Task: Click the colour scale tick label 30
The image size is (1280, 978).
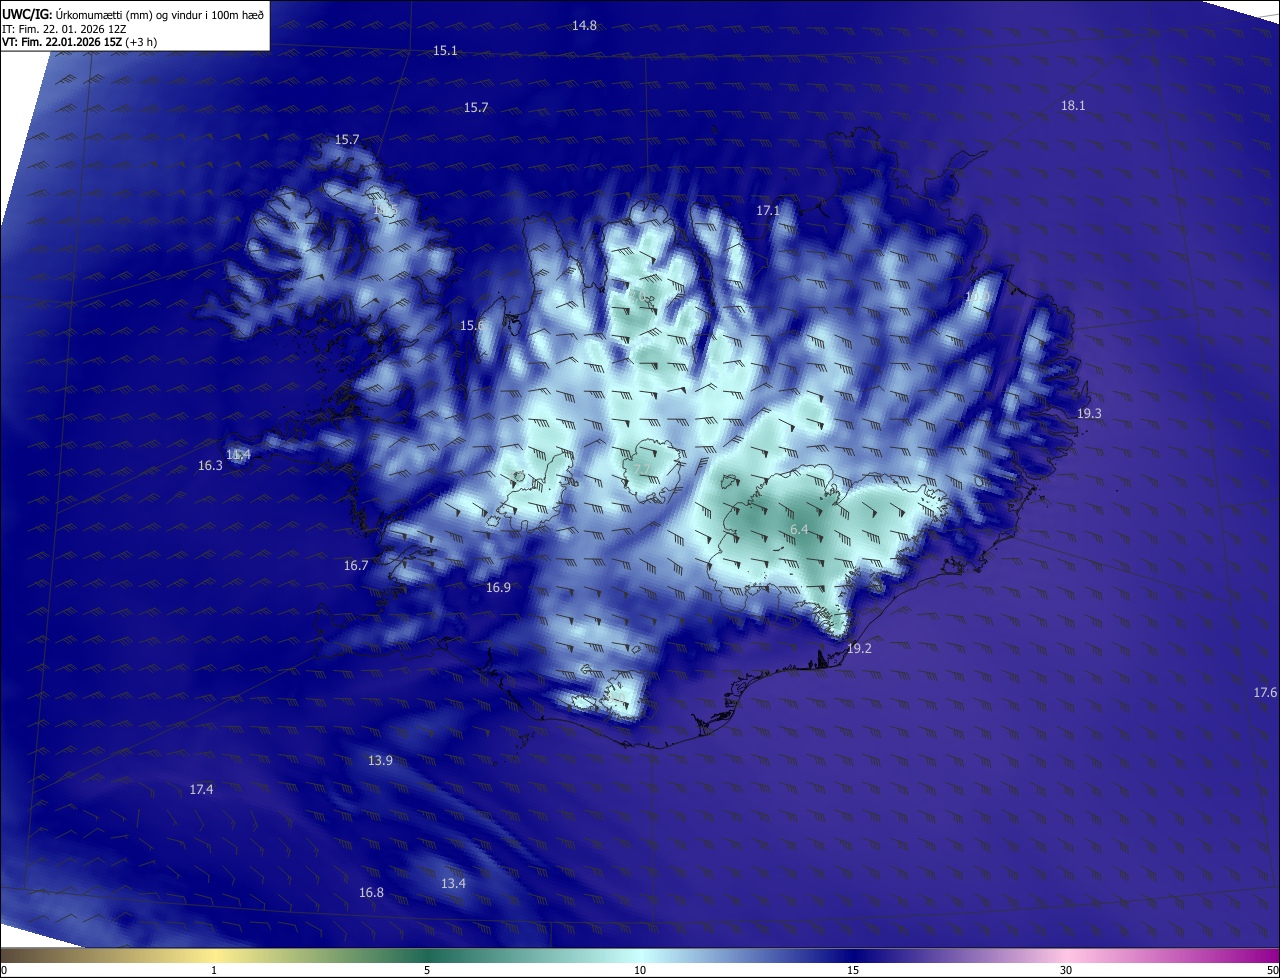Action: tap(1066, 970)
